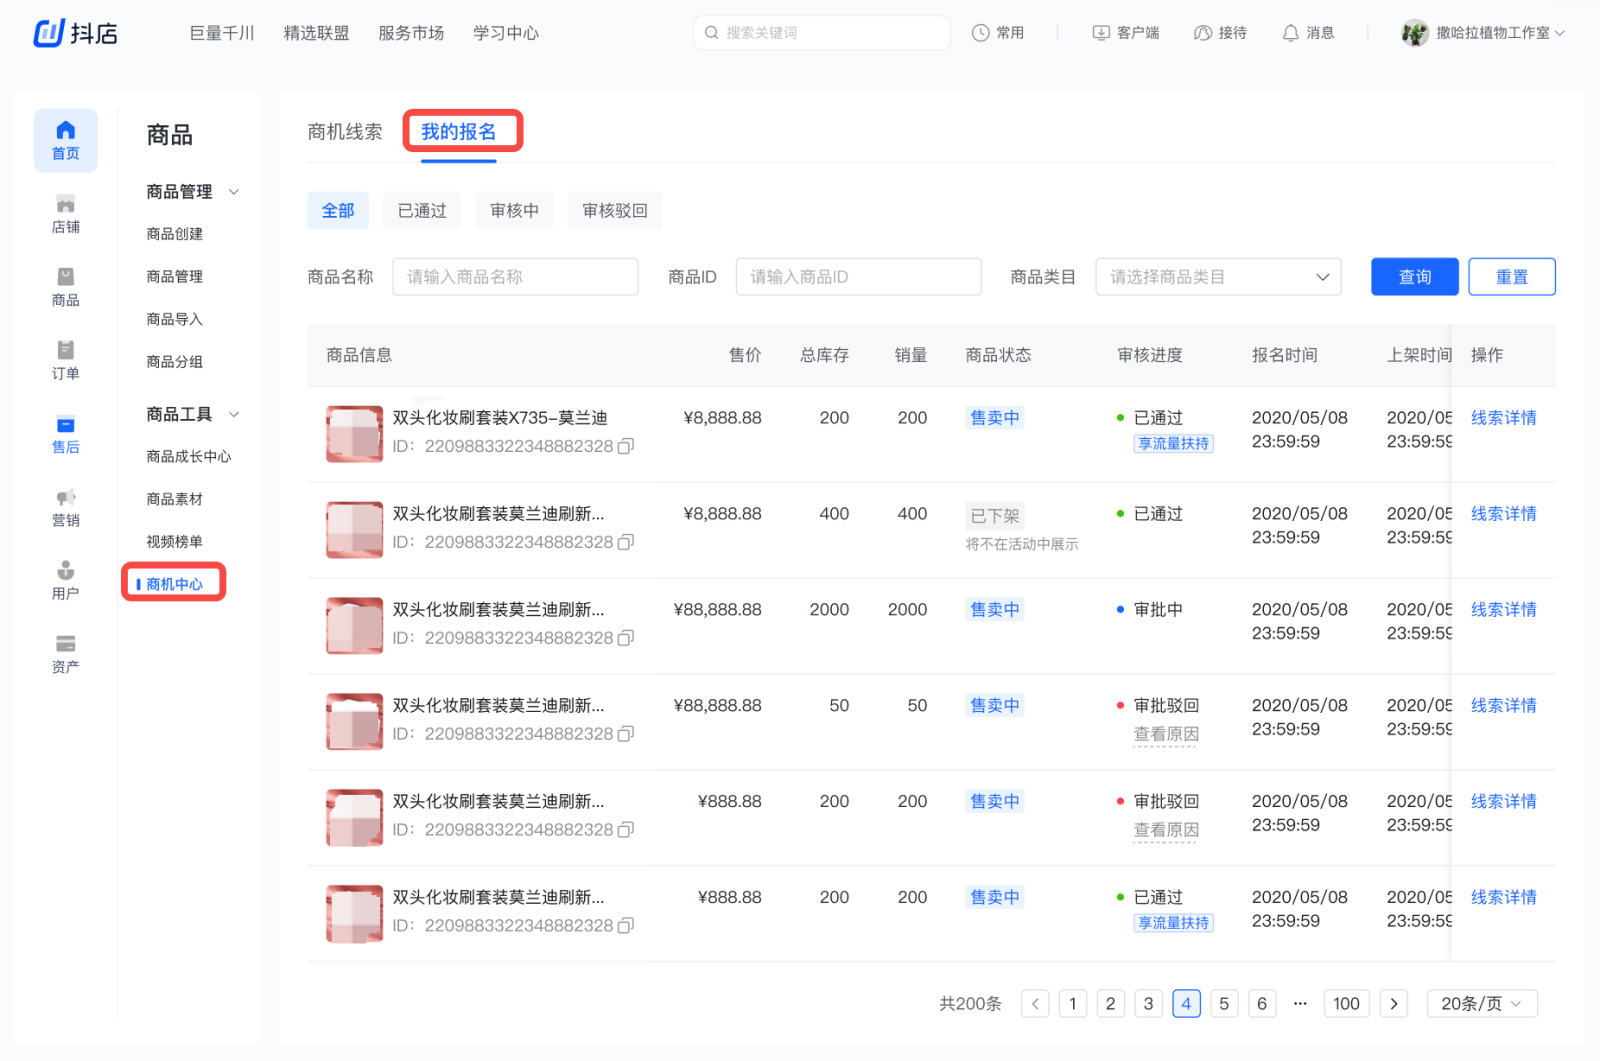Click the 售后 sidebar icon
This screenshot has height=1061, width=1600.
pos(65,434)
